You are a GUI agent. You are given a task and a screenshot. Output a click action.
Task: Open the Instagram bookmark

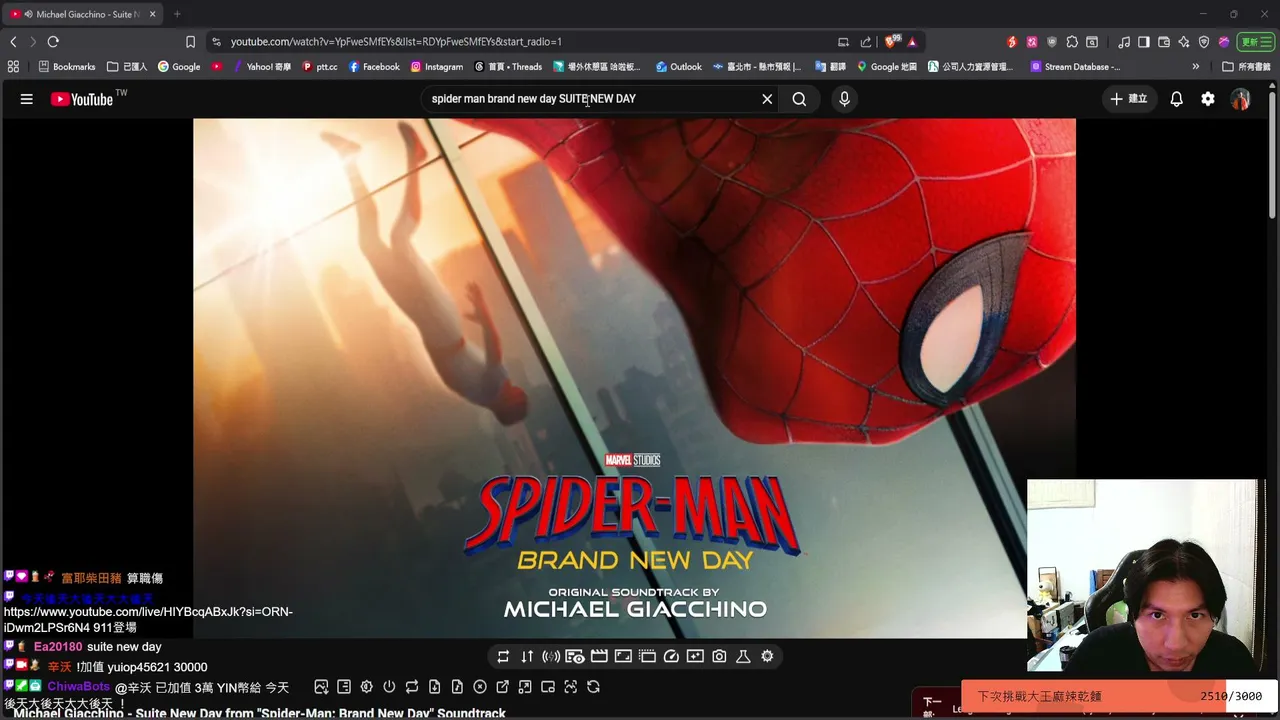[437, 67]
